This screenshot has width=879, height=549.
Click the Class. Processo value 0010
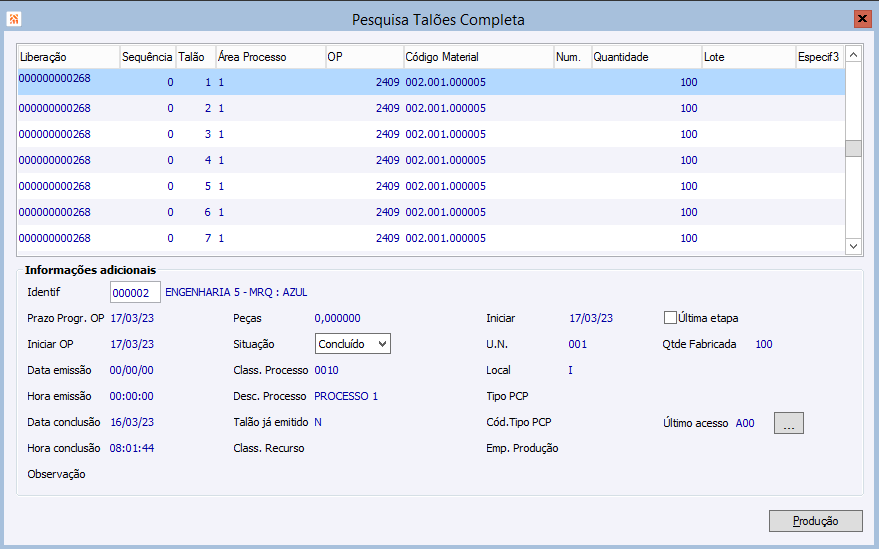pyautogui.click(x=326, y=370)
